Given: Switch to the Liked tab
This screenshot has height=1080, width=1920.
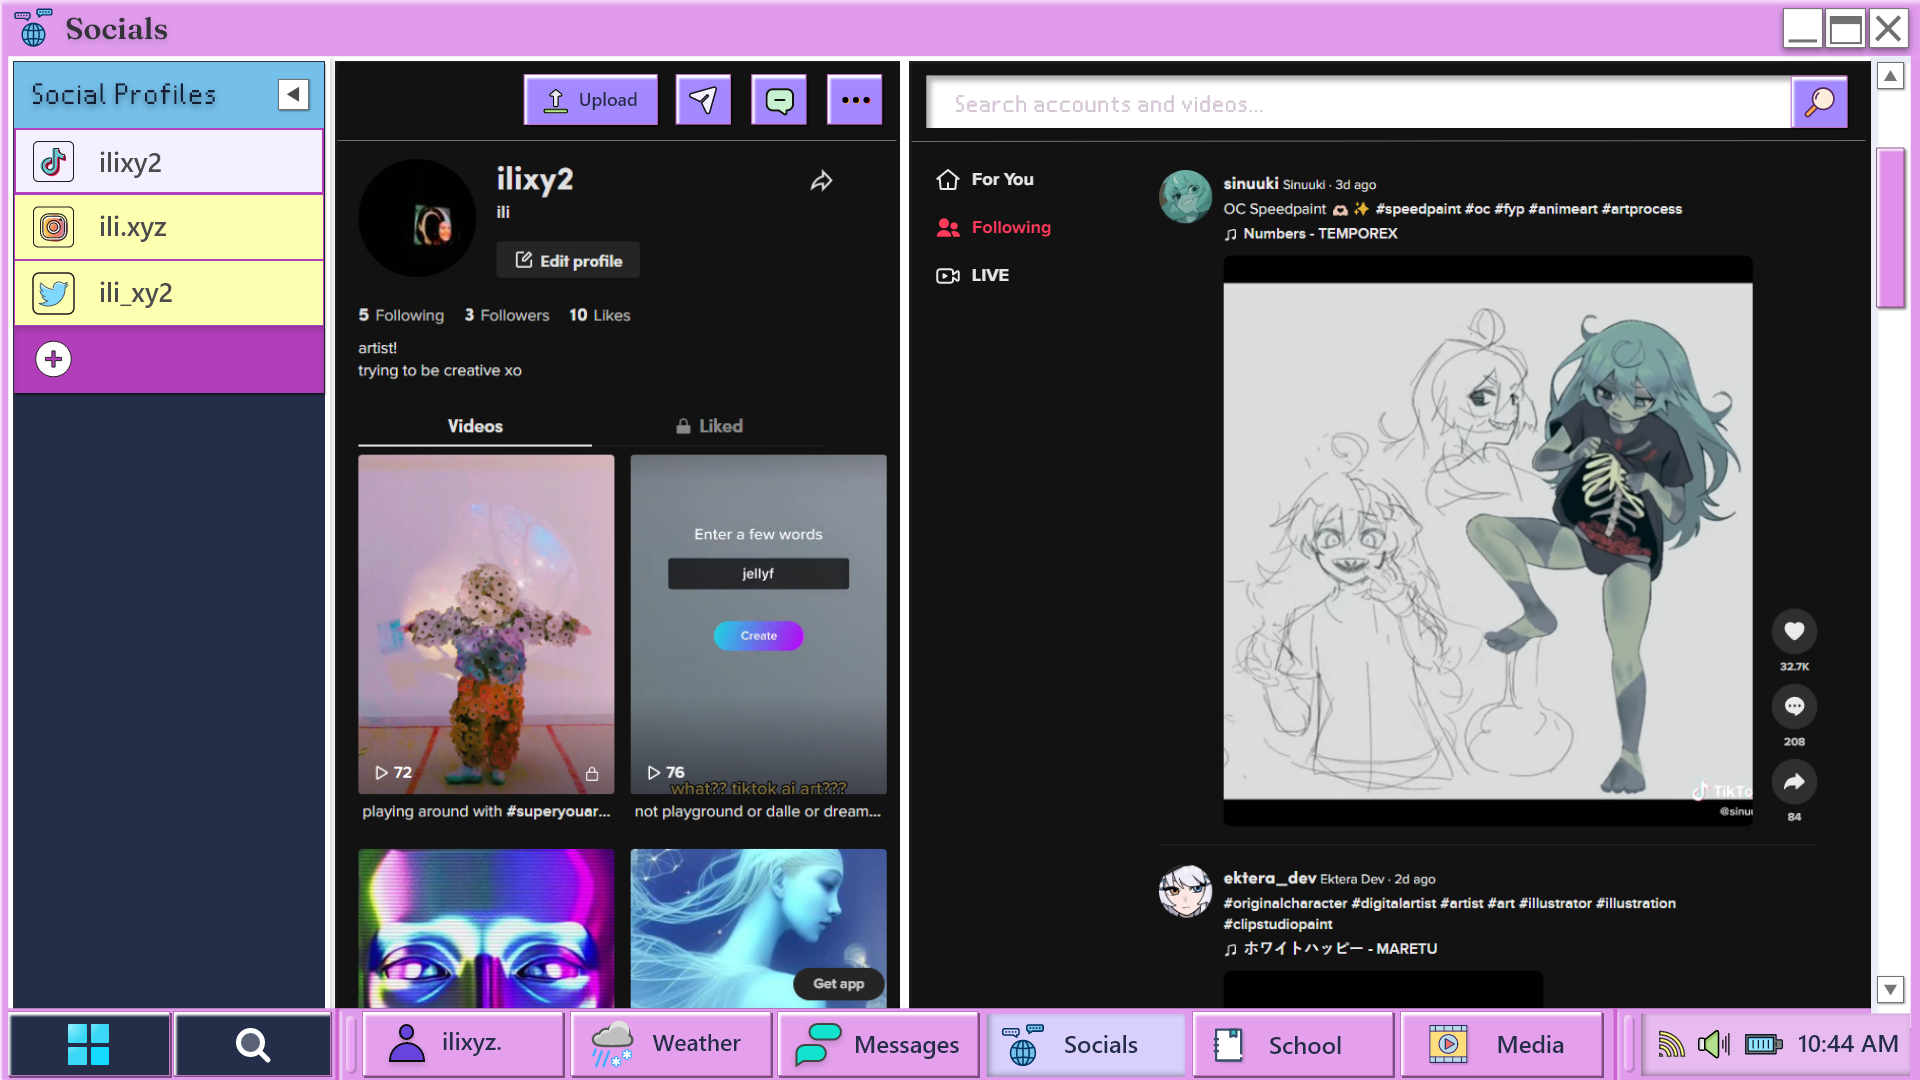Looking at the screenshot, I should (x=709, y=426).
